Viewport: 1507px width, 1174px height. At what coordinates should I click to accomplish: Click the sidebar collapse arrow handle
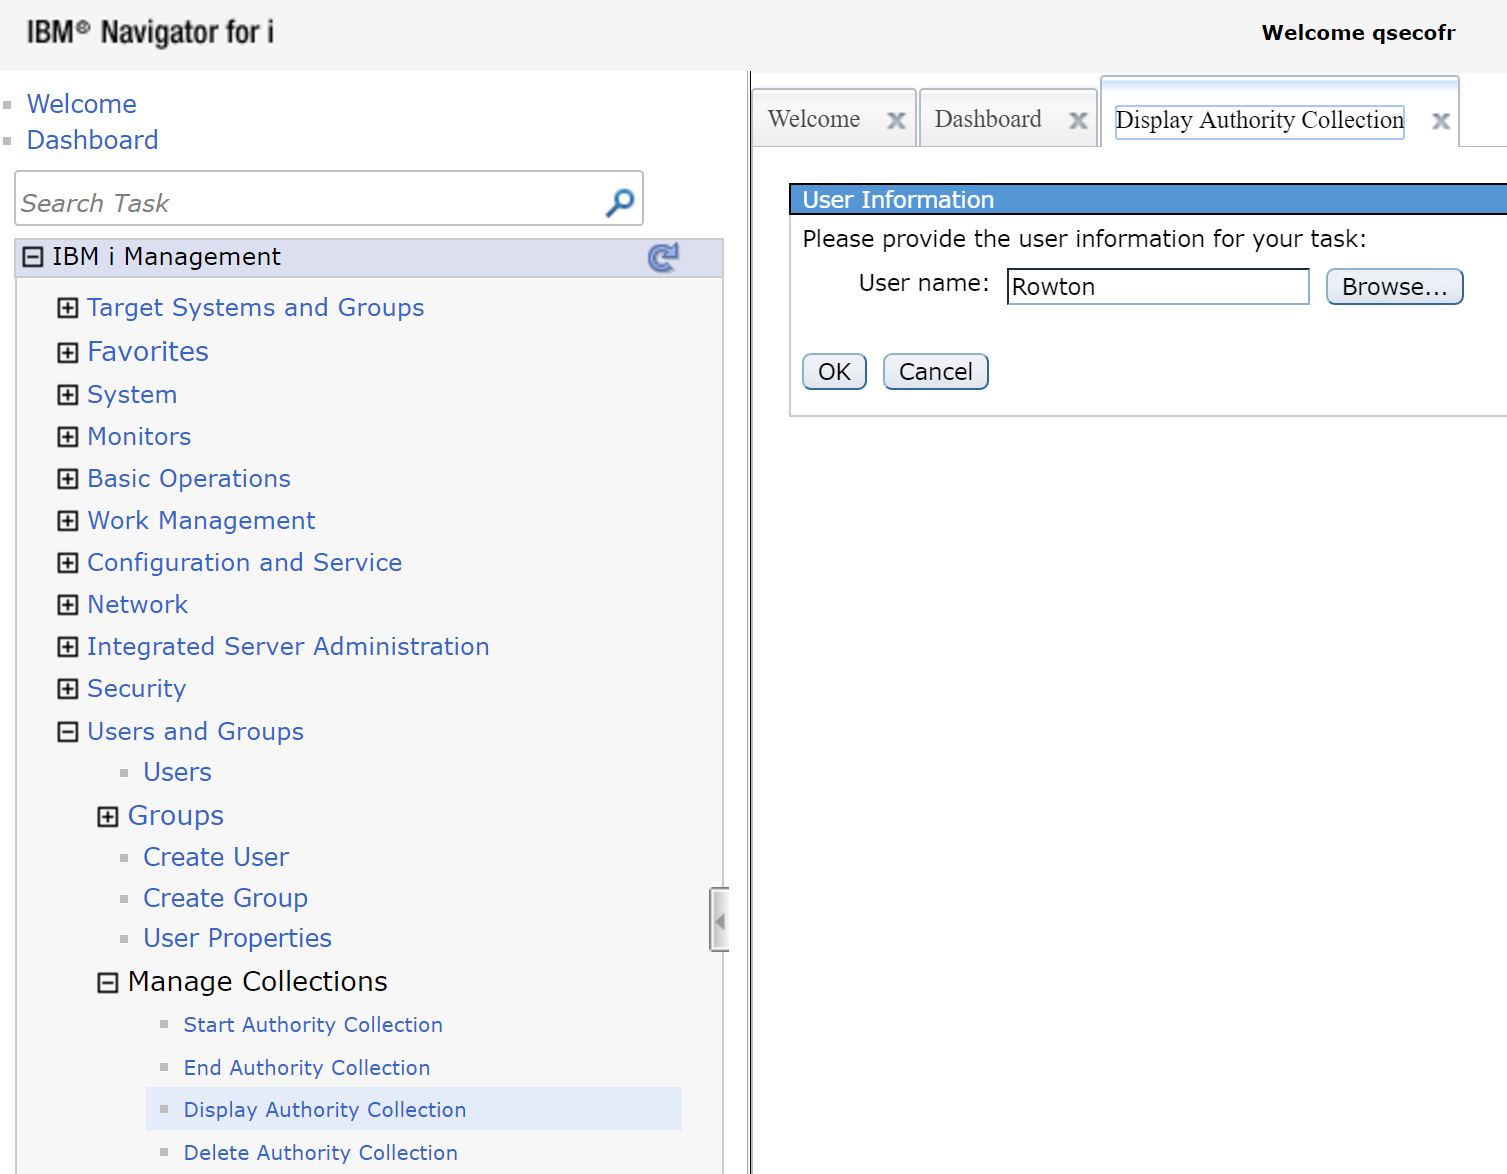pyautogui.click(x=719, y=920)
